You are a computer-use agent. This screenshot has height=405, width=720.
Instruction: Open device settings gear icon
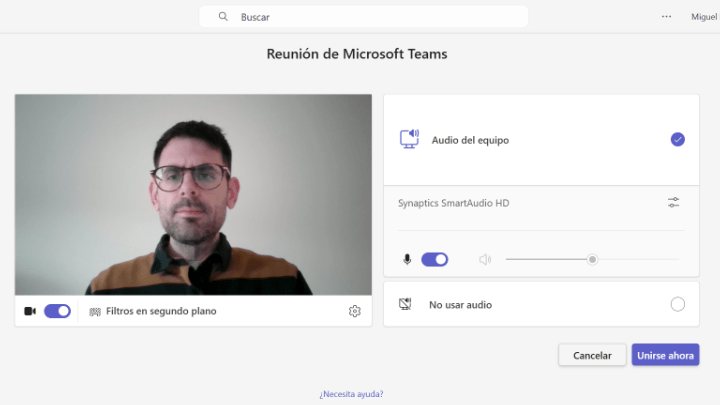pyautogui.click(x=354, y=311)
